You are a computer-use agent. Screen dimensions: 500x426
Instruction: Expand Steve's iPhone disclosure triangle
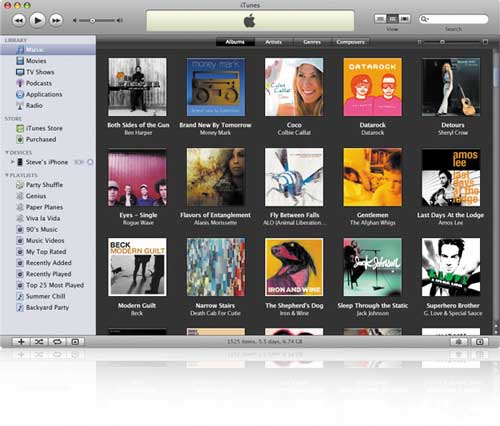point(12,162)
